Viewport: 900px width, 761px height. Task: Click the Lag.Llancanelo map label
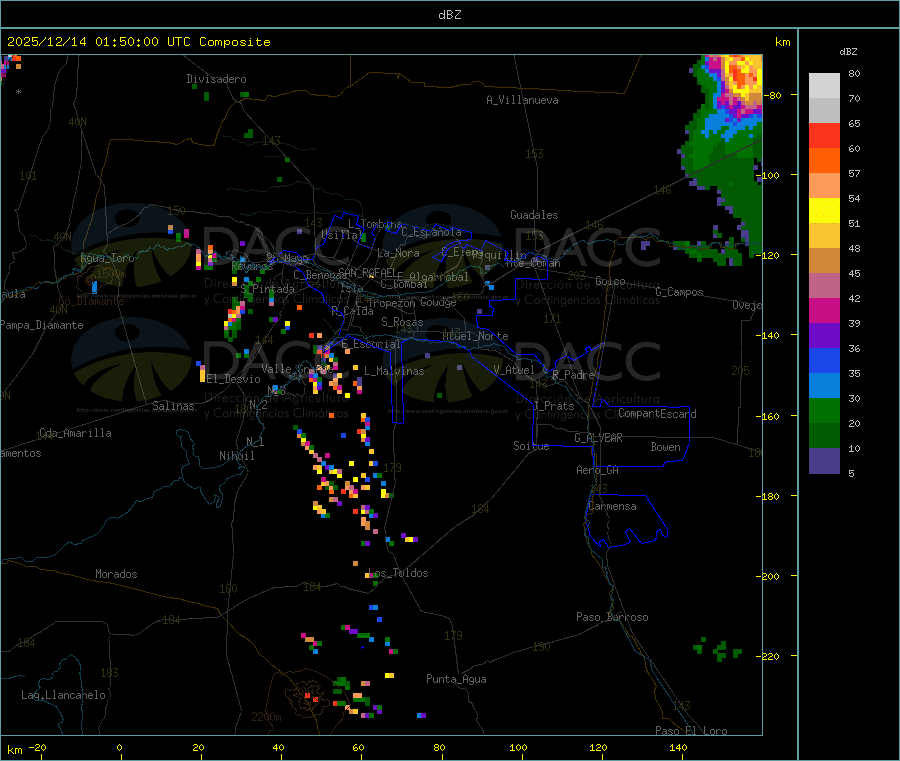(x=64, y=695)
